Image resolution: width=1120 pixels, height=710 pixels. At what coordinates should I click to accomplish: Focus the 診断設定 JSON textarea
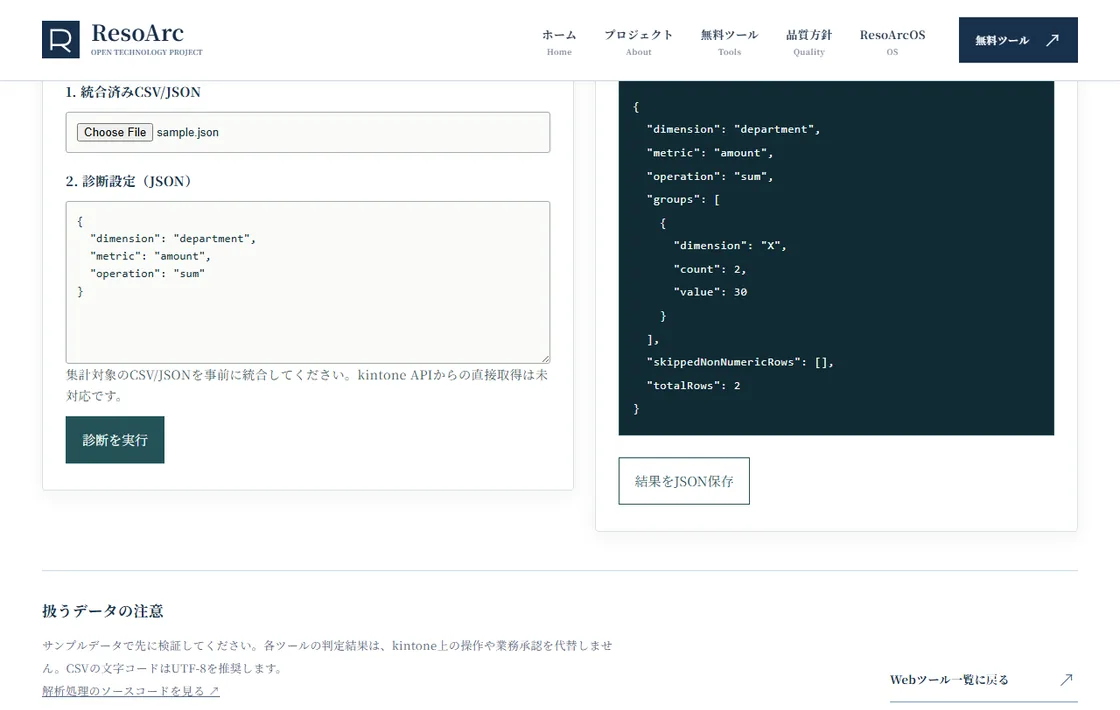(x=308, y=282)
